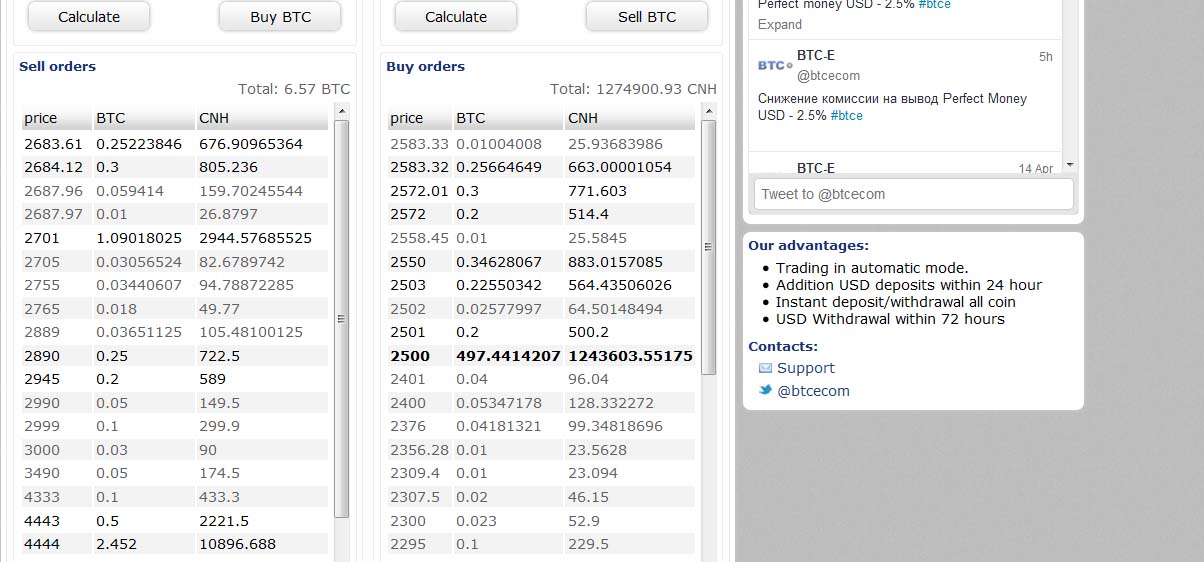Click the 2944.57685525 CNH value
This screenshot has height=562, width=1204.
(x=255, y=238)
